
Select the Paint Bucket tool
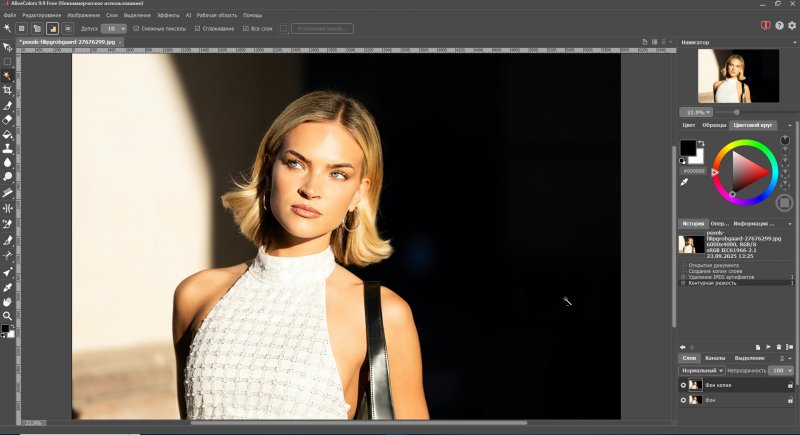[7, 135]
